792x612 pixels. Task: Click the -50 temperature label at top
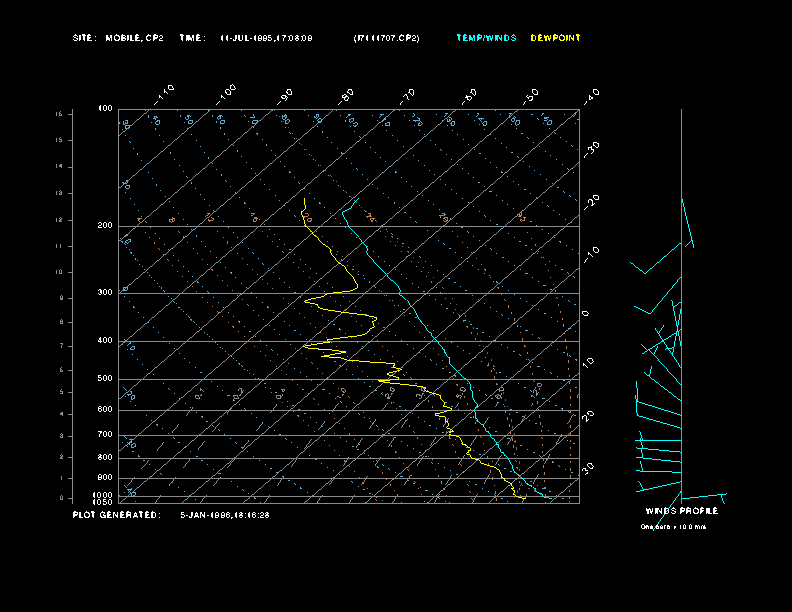coord(531,96)
